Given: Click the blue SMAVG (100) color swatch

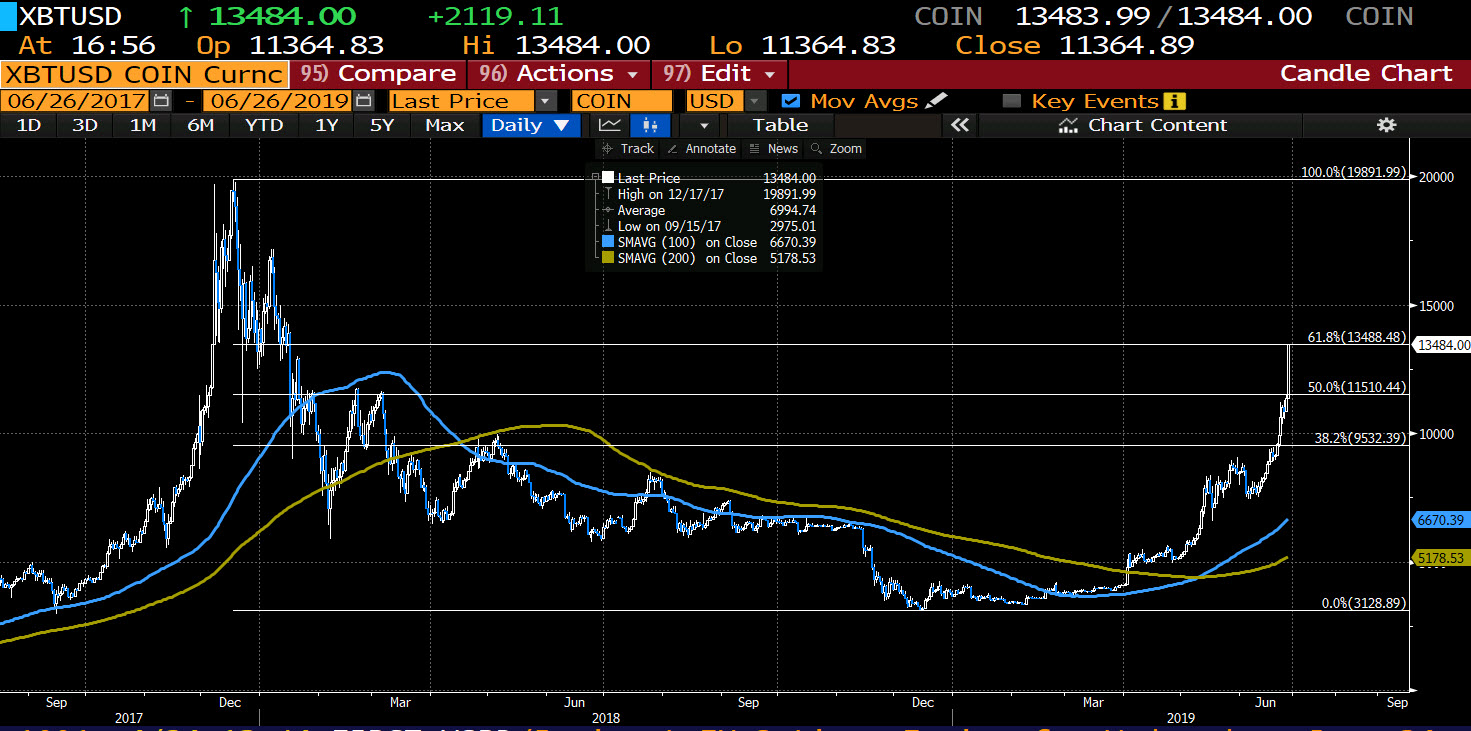Looking at the screenshot, I should coord(608,242).
